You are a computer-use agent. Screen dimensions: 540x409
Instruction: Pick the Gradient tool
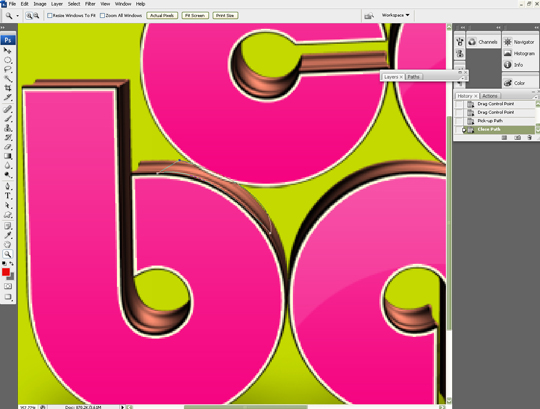pos(8,156)
